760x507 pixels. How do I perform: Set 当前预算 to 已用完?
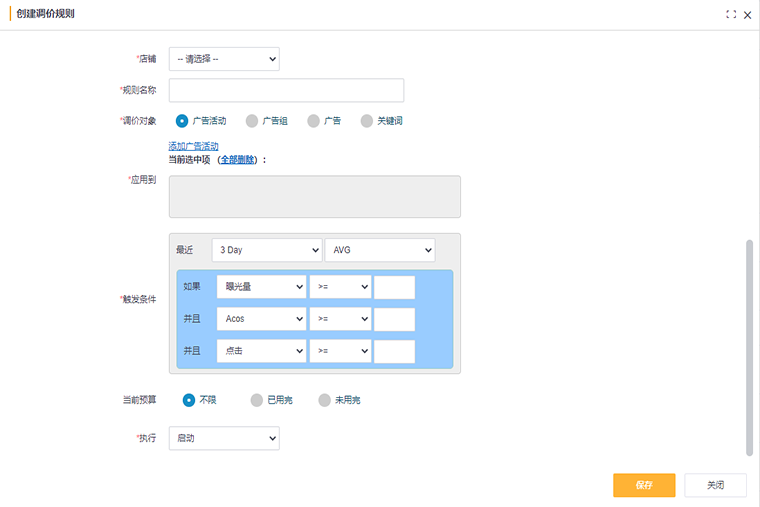tap(257, 400)
